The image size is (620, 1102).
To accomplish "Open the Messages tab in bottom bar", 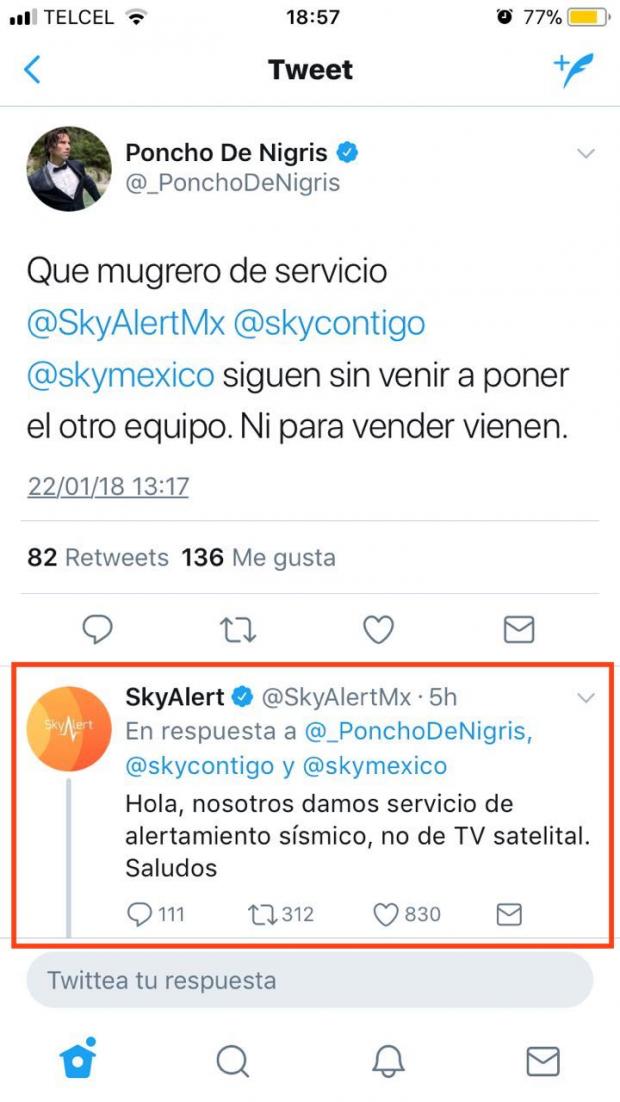I will [x=543, y=1061].
